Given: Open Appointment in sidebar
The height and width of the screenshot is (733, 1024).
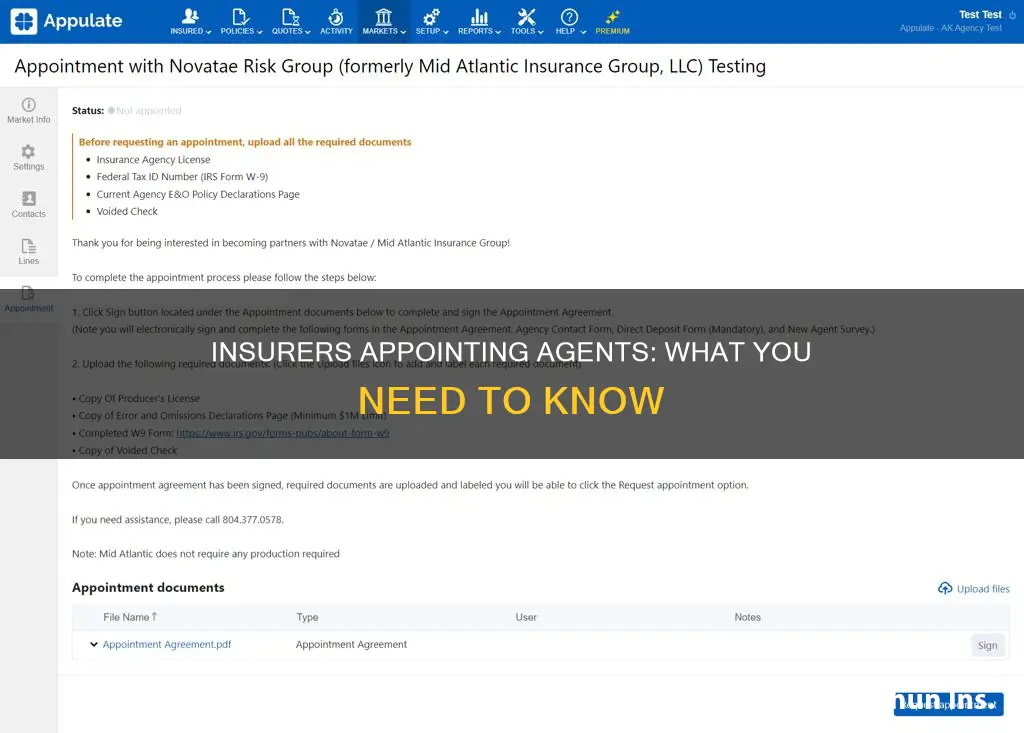Looking at the screenshot, I should click(29, 299).
